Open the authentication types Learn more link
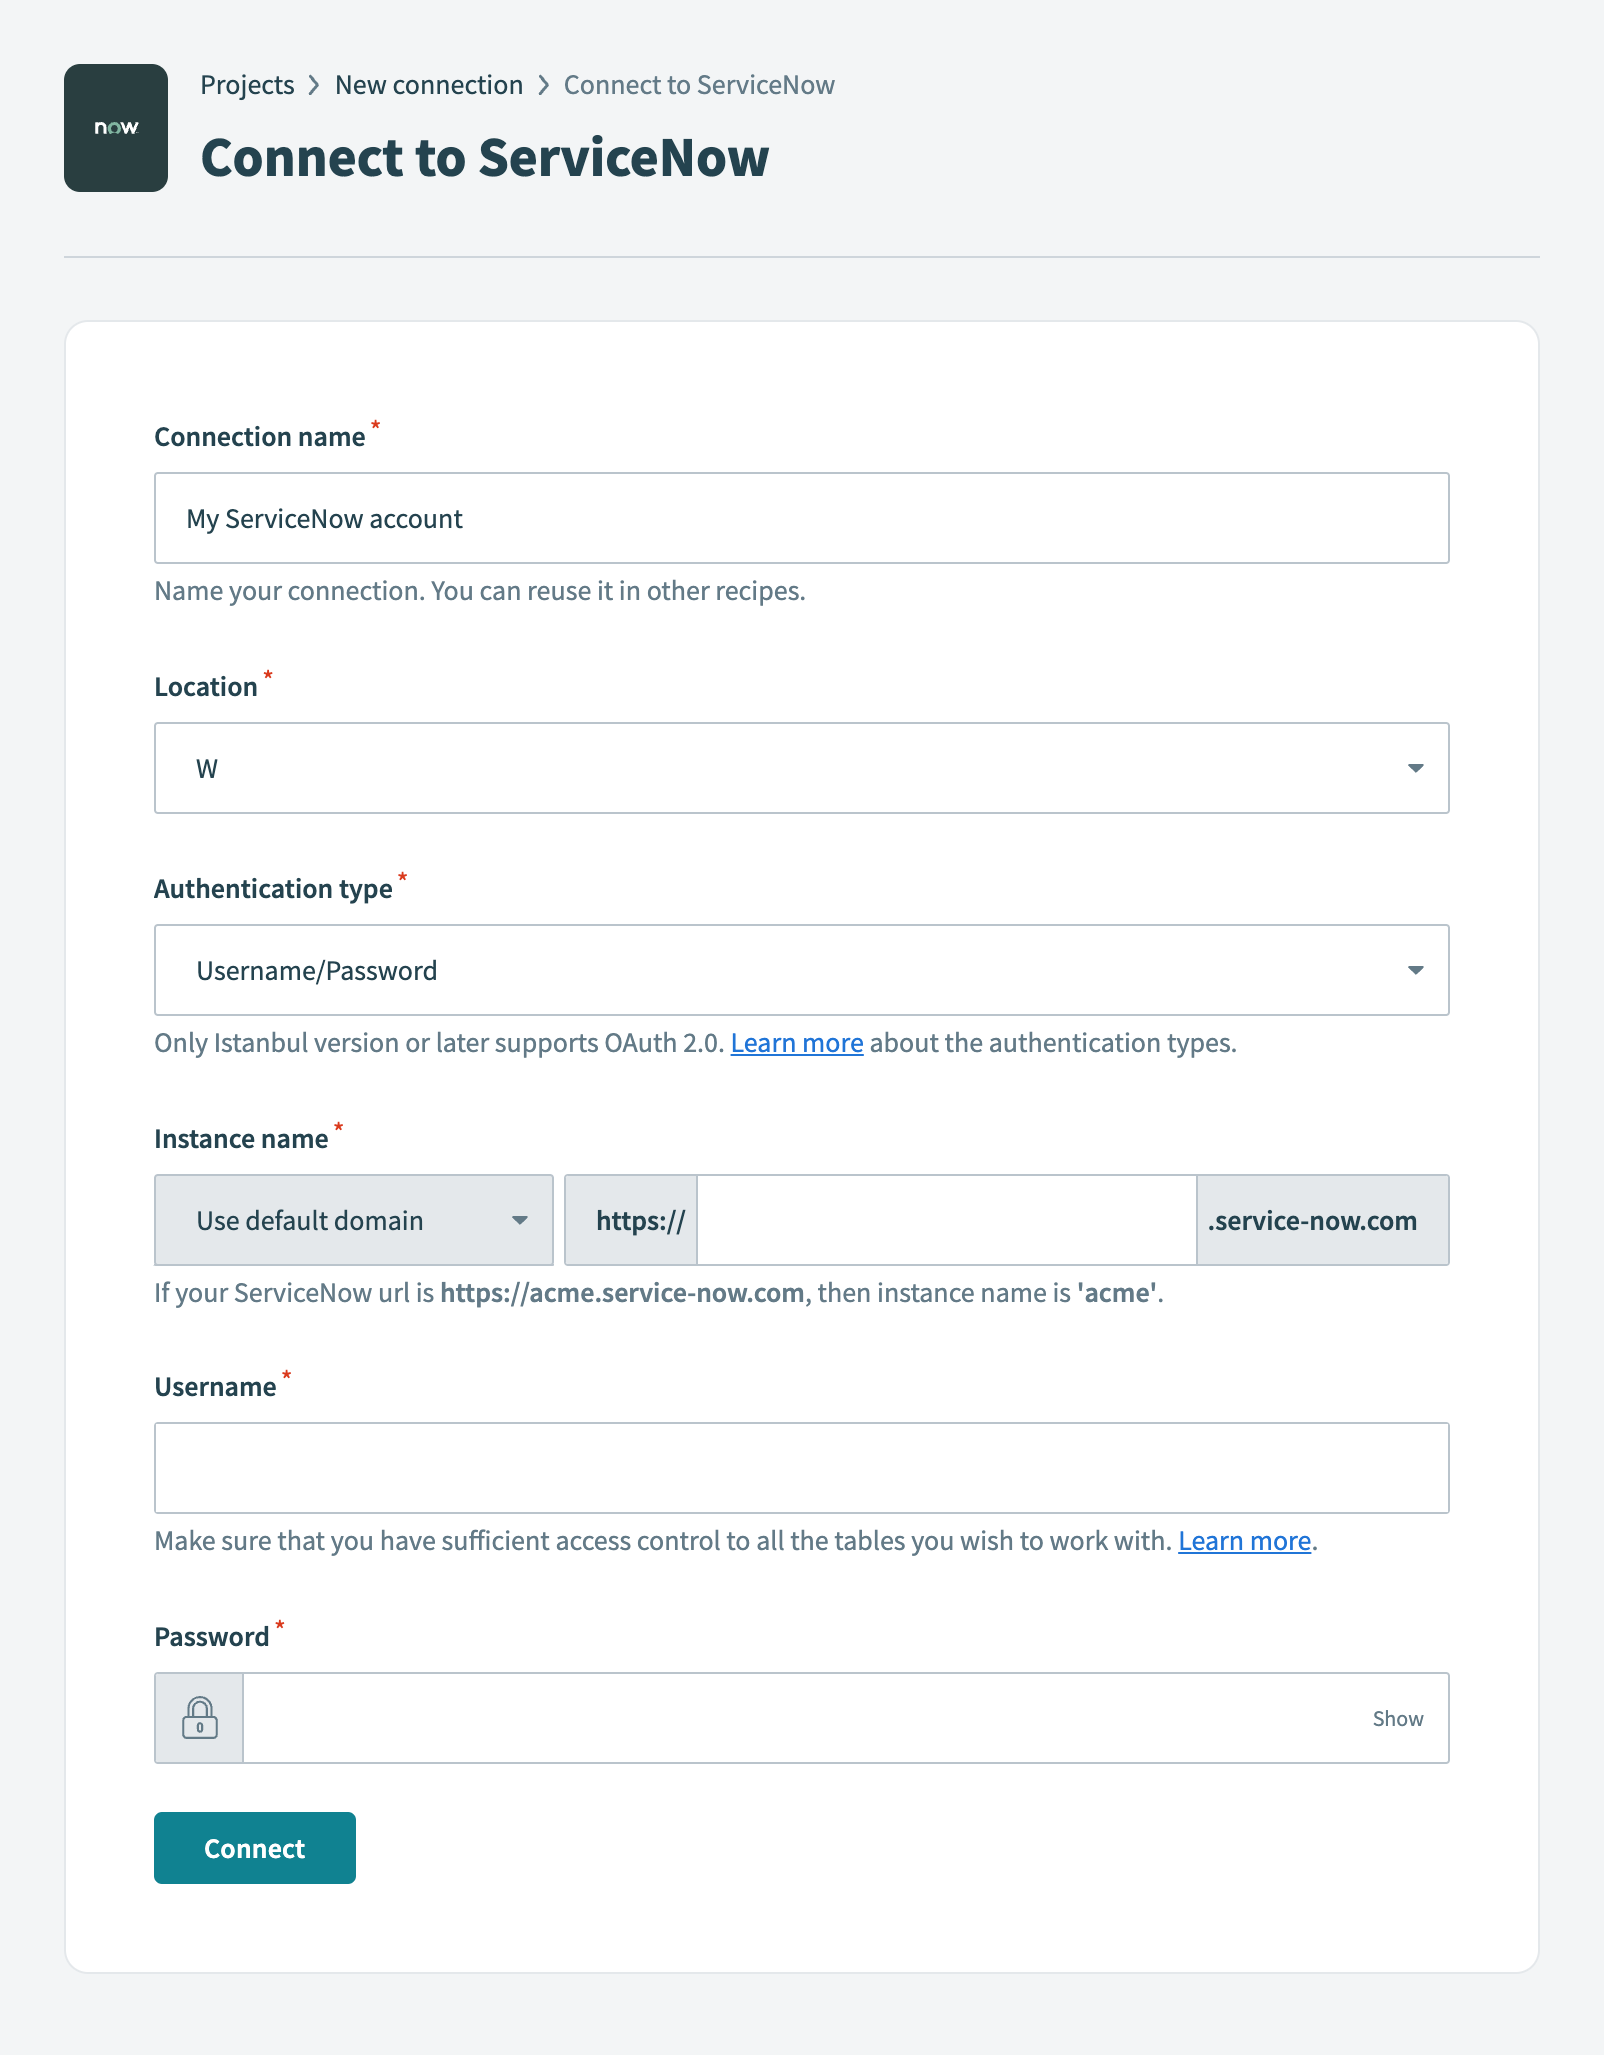The width and height of the screenshot is (1604, 2055). coord(796,1043)
